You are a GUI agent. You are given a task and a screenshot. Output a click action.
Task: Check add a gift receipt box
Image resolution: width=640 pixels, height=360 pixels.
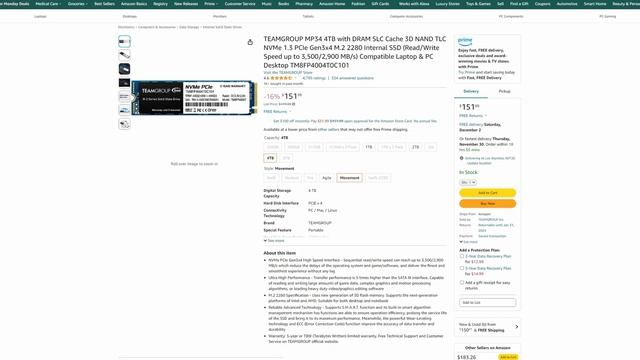pos(462,282)
